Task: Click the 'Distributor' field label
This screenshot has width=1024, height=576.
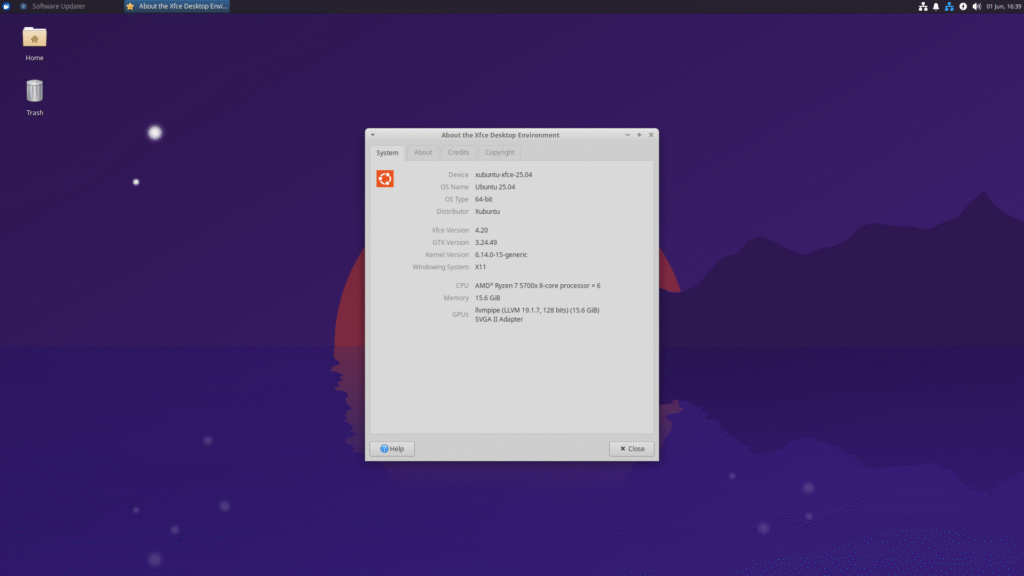Action: 453,212
